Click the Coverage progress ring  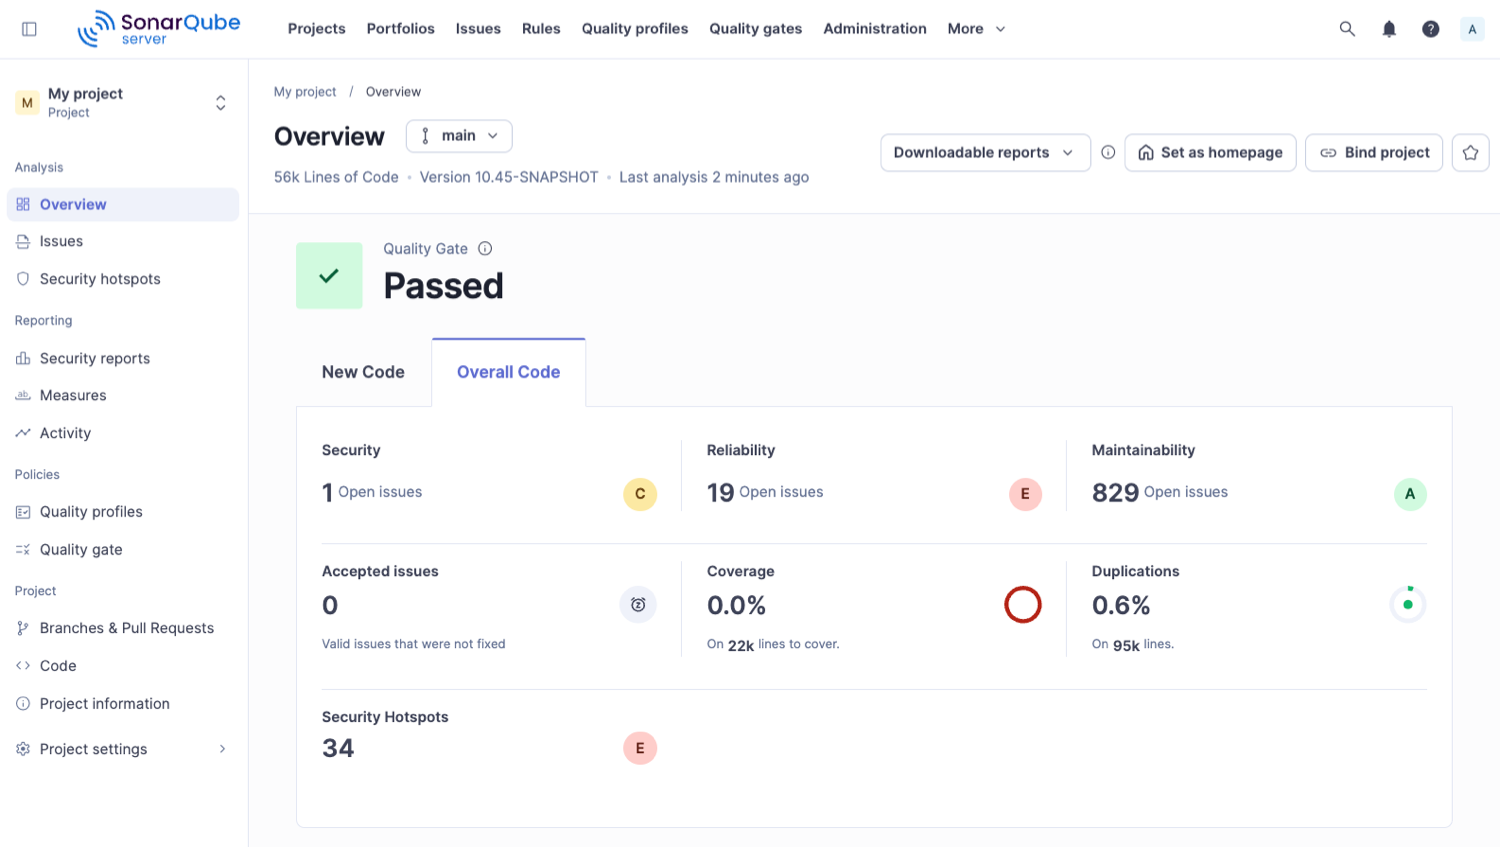(x=1023, y=604)
